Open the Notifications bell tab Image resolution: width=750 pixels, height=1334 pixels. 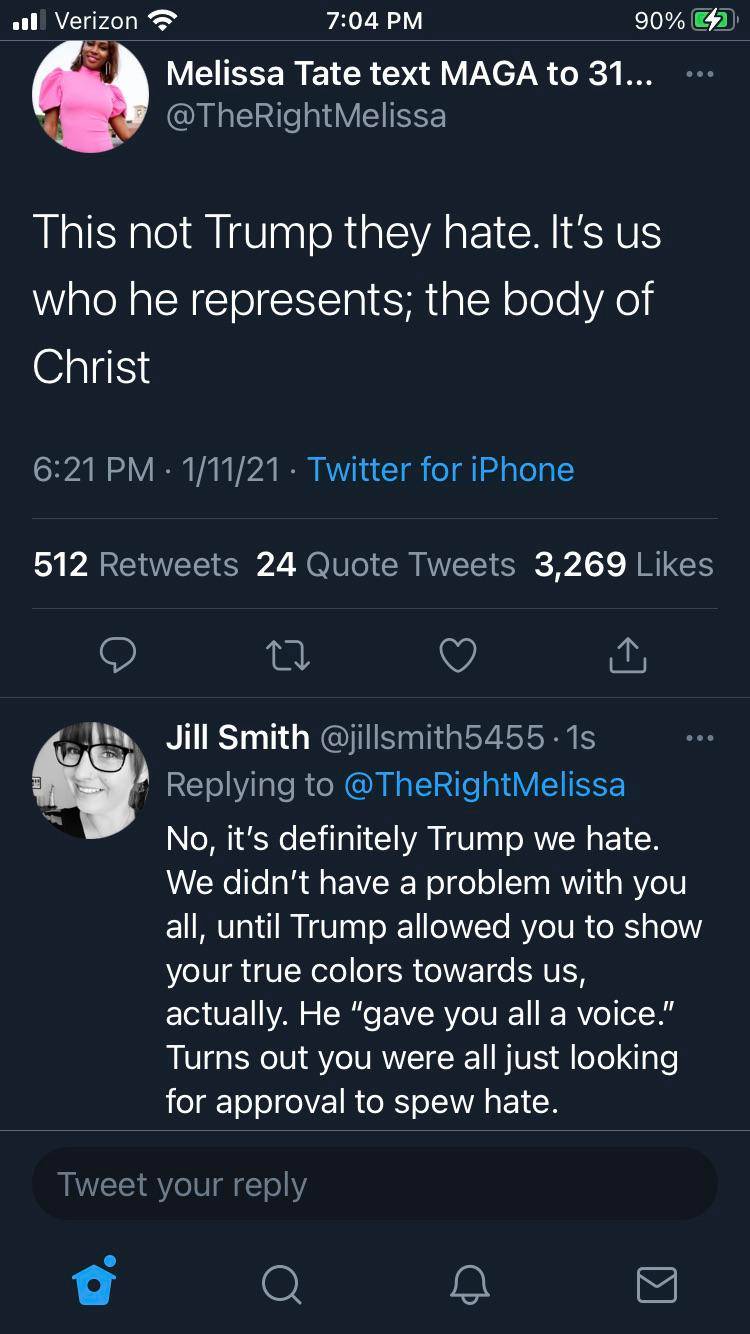[x=469, y=1283]
